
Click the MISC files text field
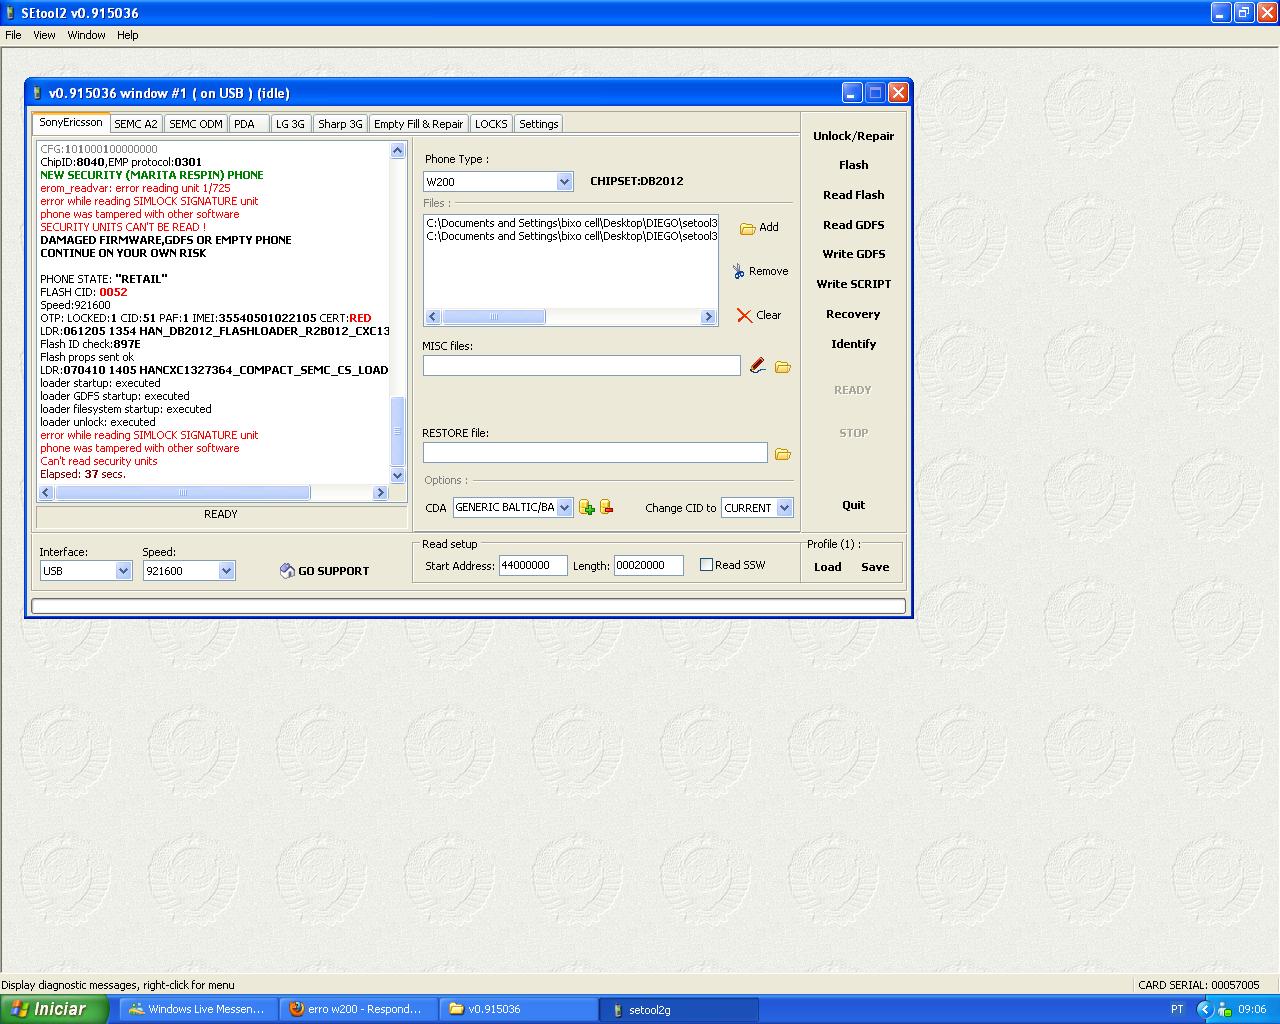[x=582, y=366]
